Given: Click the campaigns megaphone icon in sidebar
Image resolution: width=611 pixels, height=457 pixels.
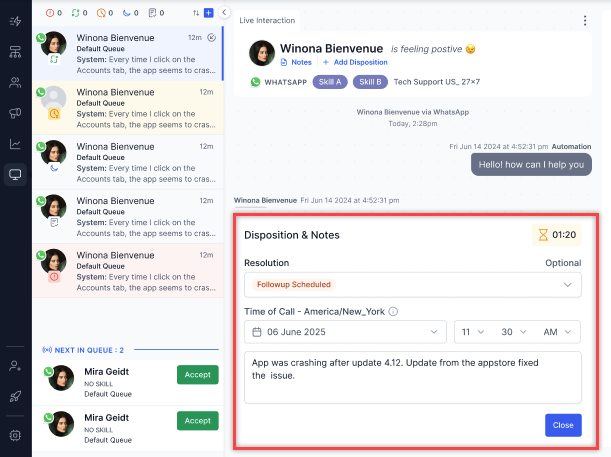Looking at the screenshot, I should pyautogui.click(x=15, y=113).
